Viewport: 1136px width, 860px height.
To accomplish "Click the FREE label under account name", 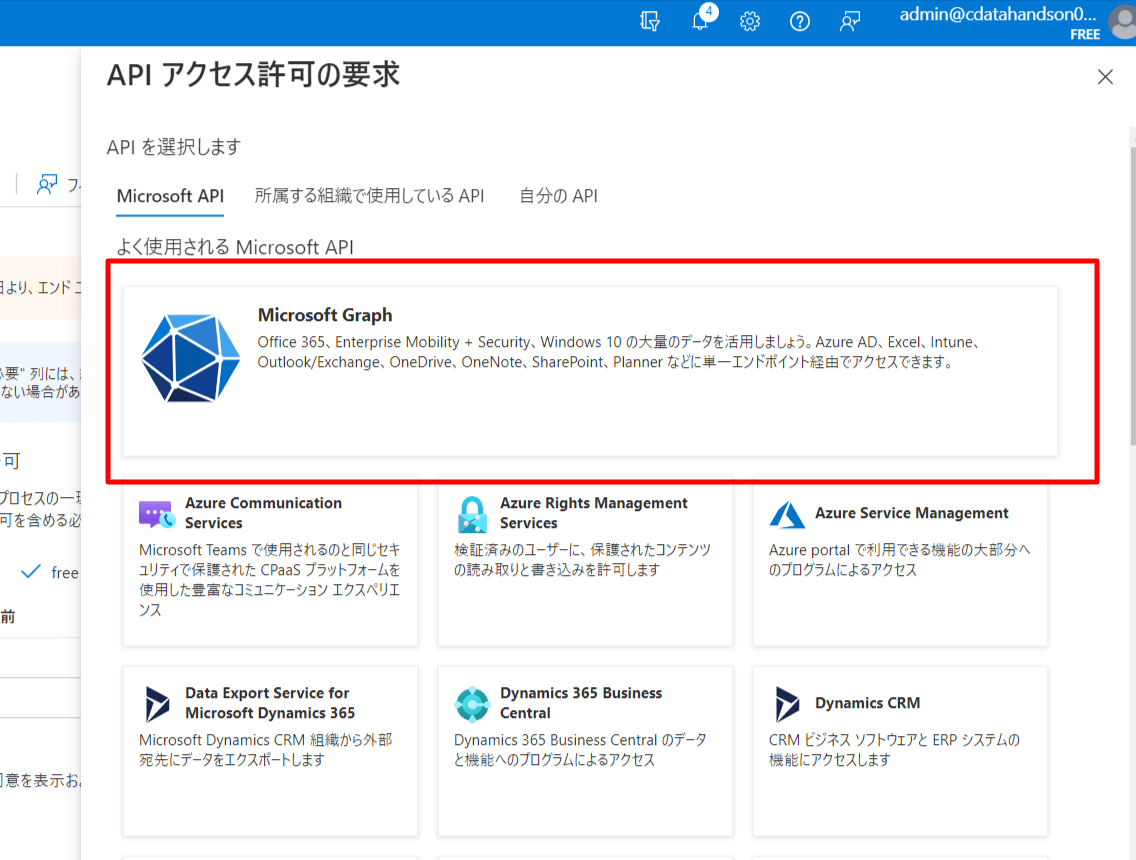I will click(x=1085, y=34).
